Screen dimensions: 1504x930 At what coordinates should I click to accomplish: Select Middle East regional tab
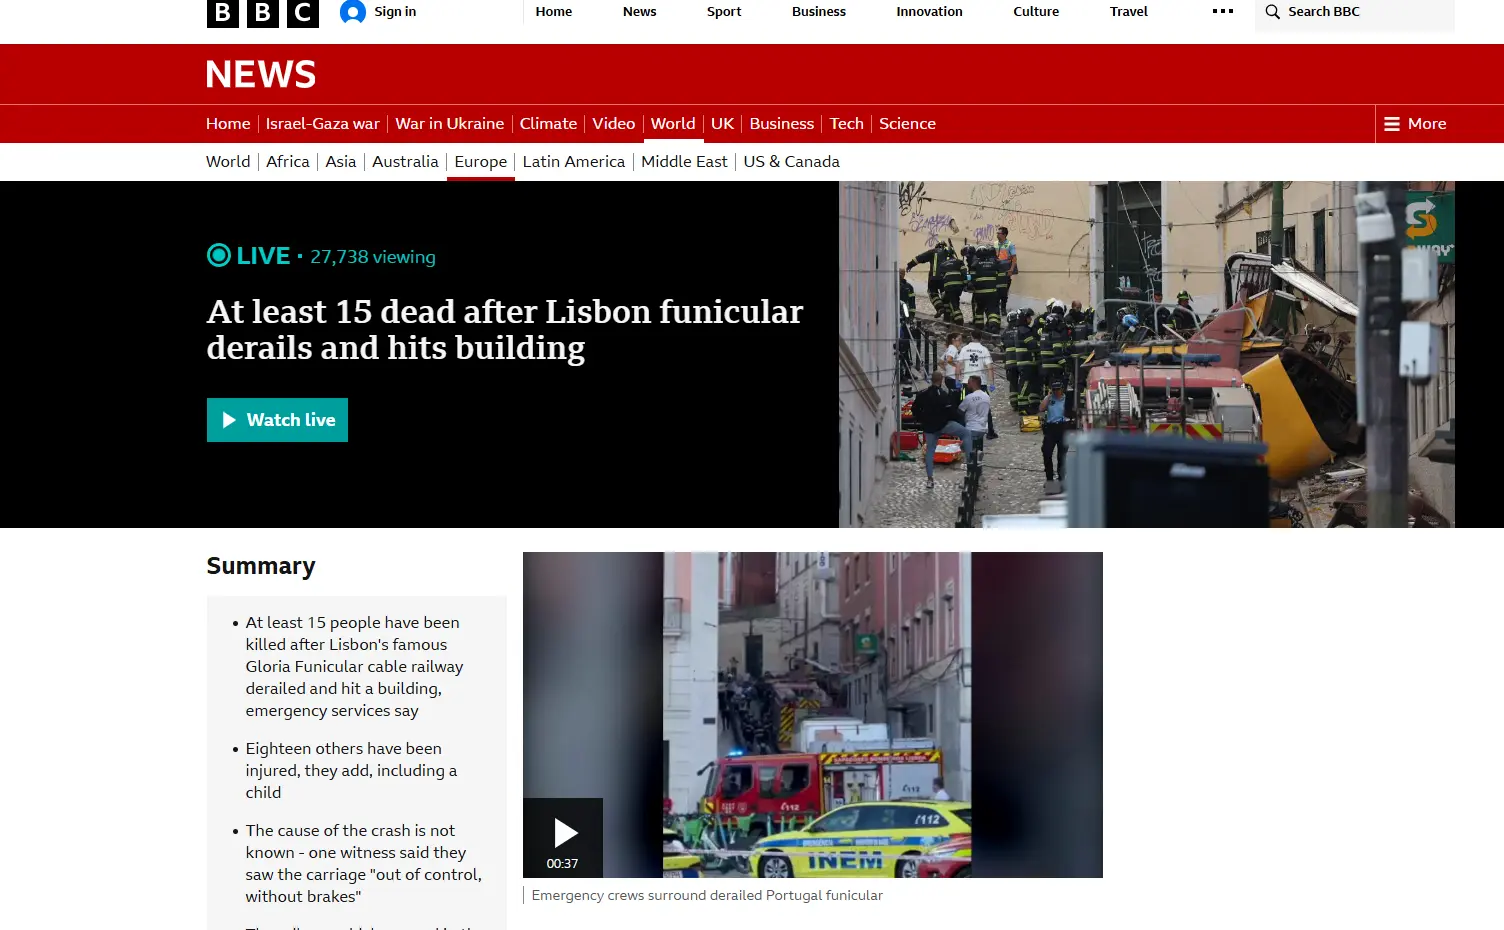click(x=684, y=162)
